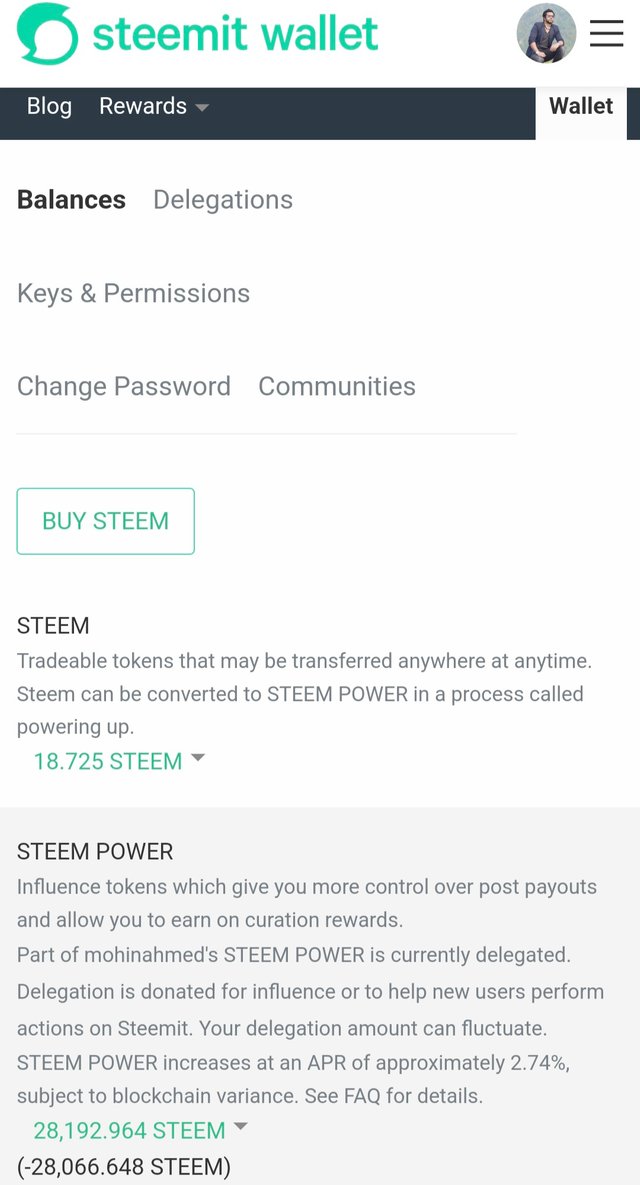Click the arrow next to 18.725 STEEM

[x=198, y=759]
